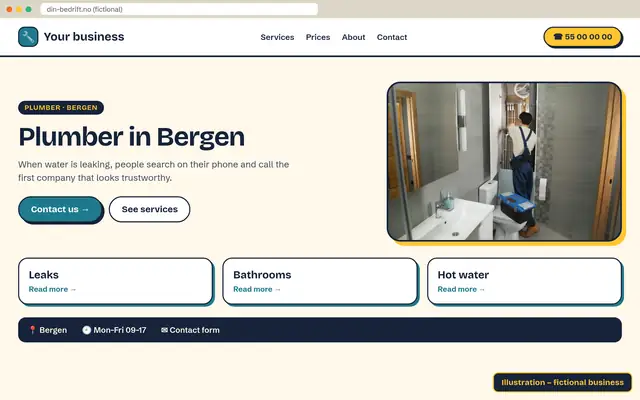Open the Contact form link
Screen dimensions: 640x400
pyautogui.click(x=194, y=330)
